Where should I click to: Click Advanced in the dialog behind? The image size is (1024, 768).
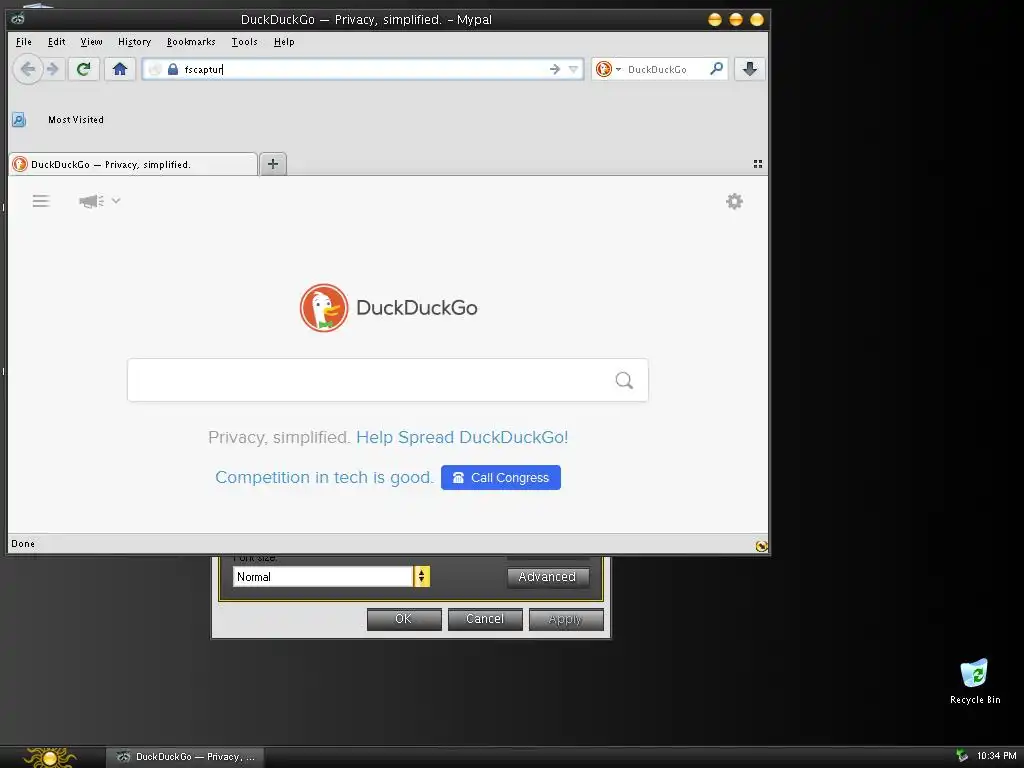coord(547,577)
